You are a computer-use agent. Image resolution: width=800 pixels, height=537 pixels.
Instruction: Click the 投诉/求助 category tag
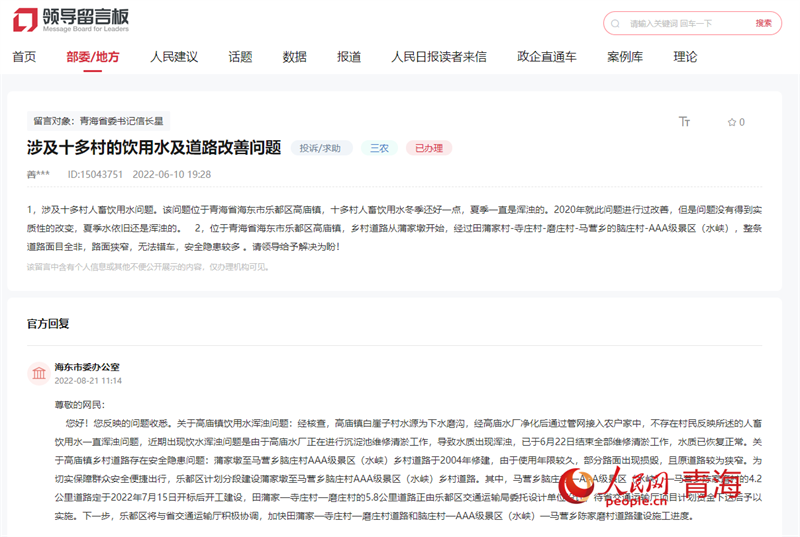tap(321, 148)
